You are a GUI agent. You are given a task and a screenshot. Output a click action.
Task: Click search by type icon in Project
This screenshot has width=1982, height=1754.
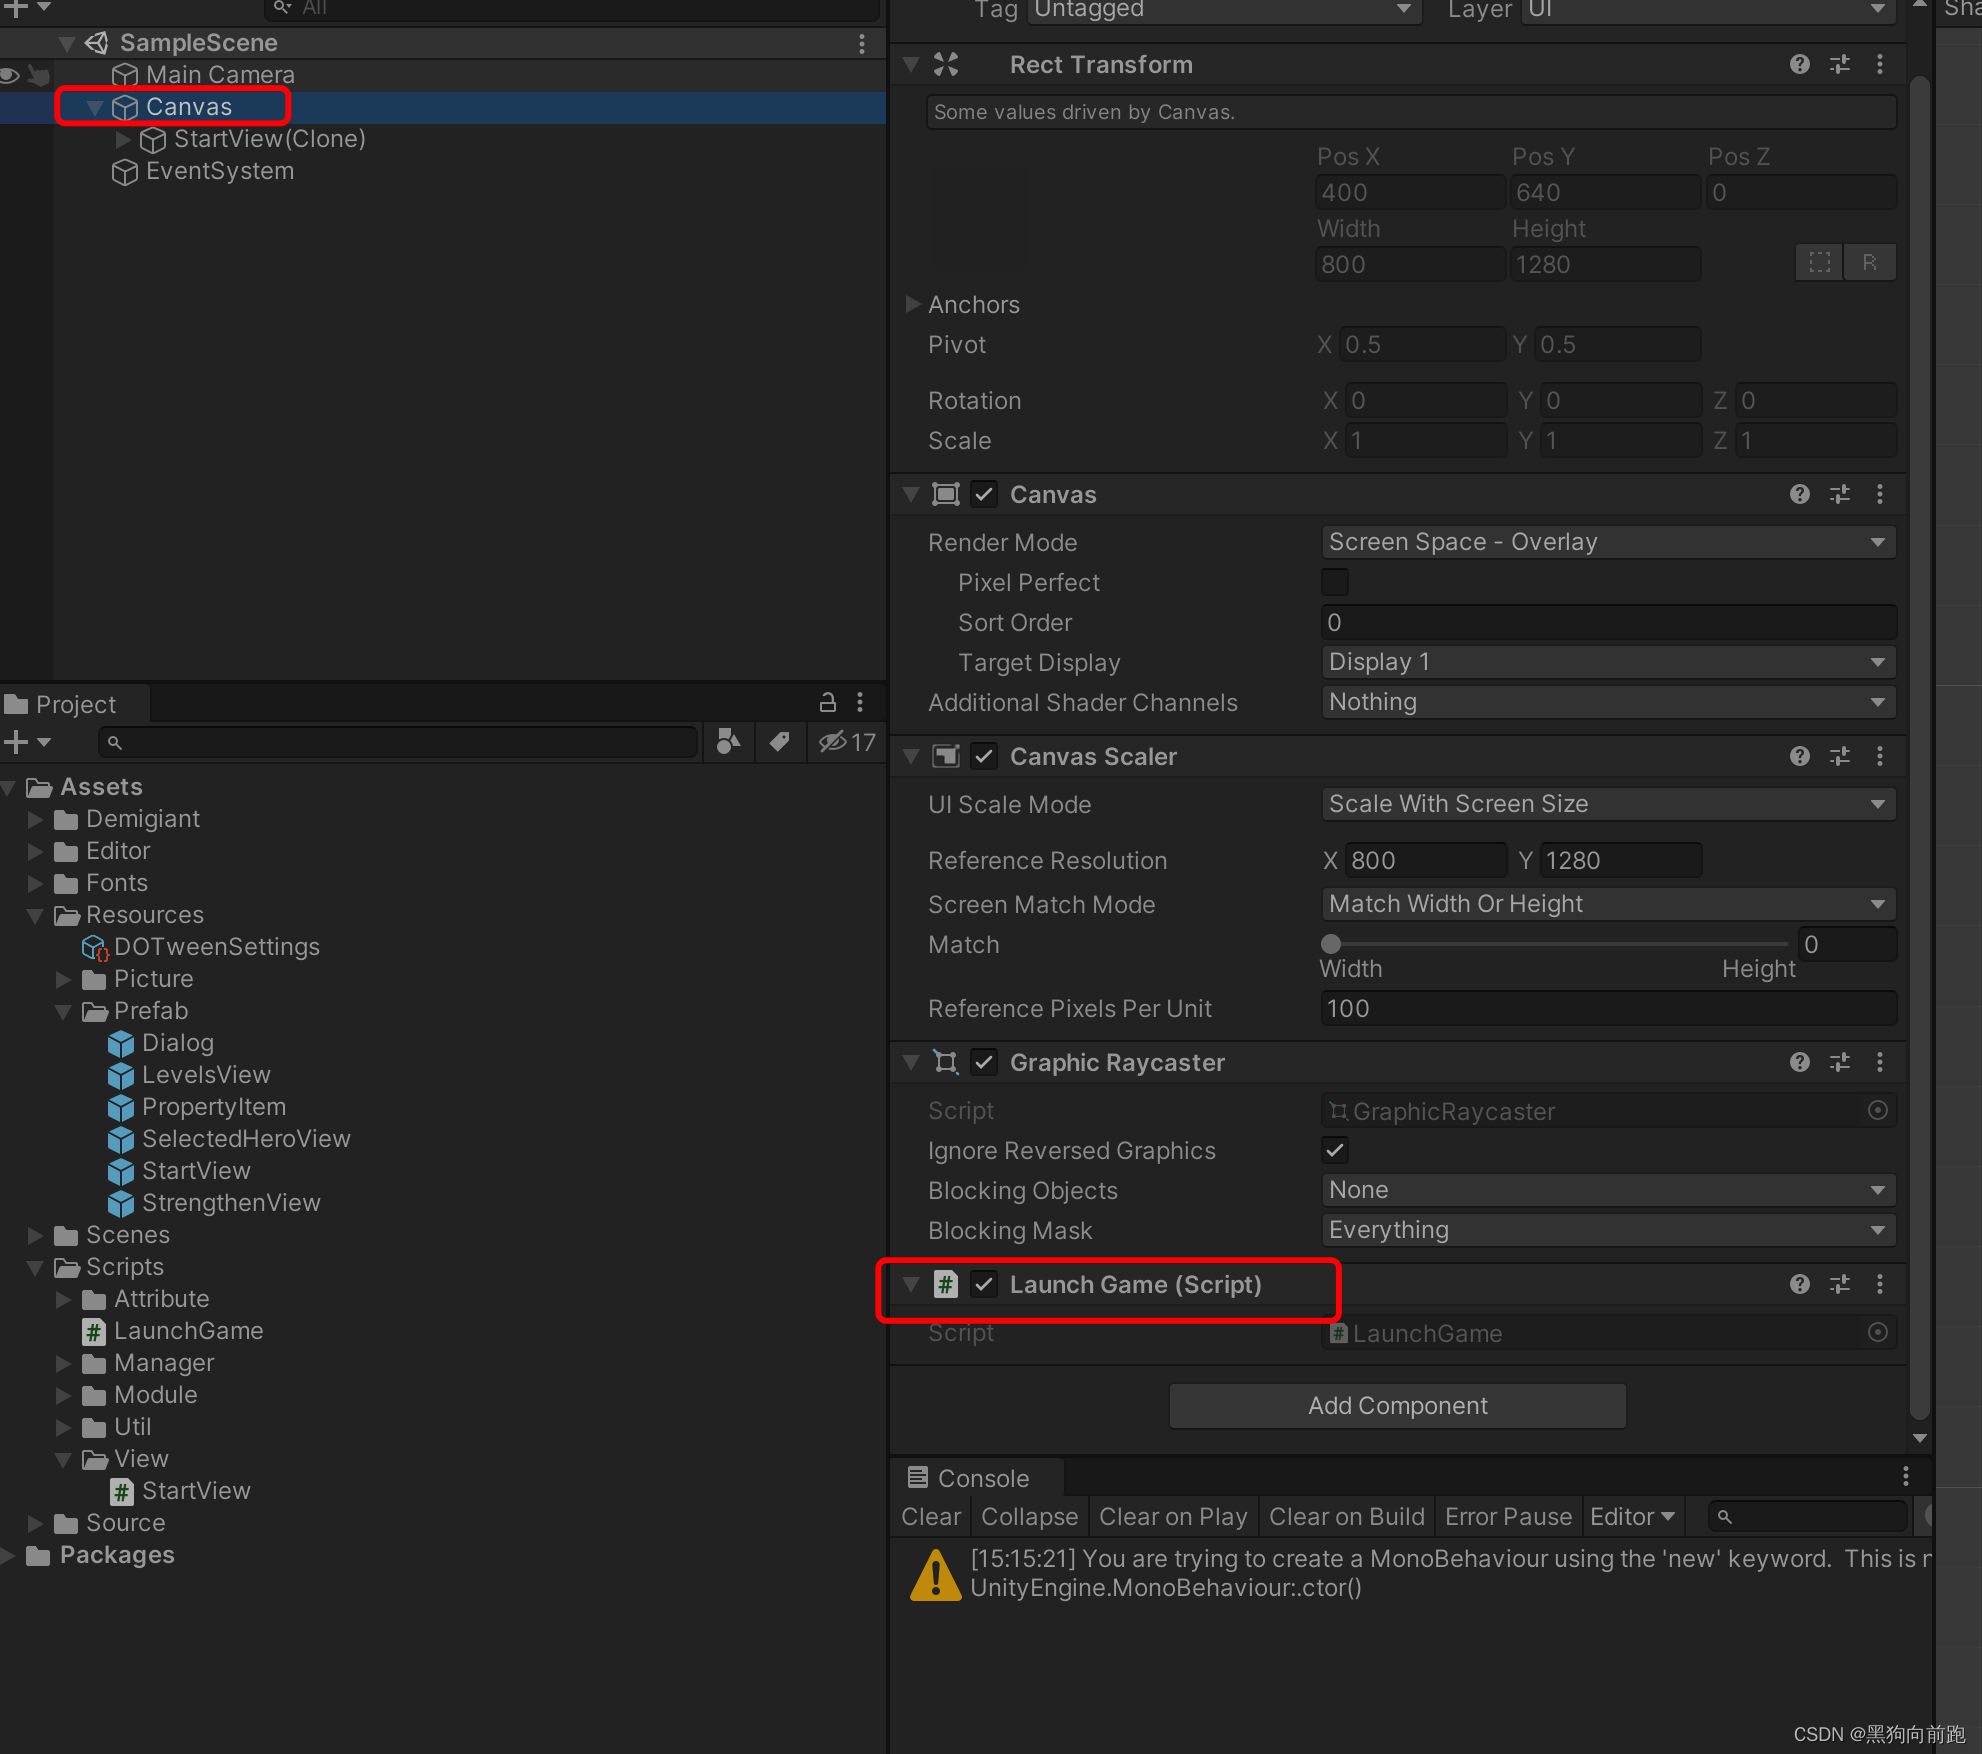point(729,742)
